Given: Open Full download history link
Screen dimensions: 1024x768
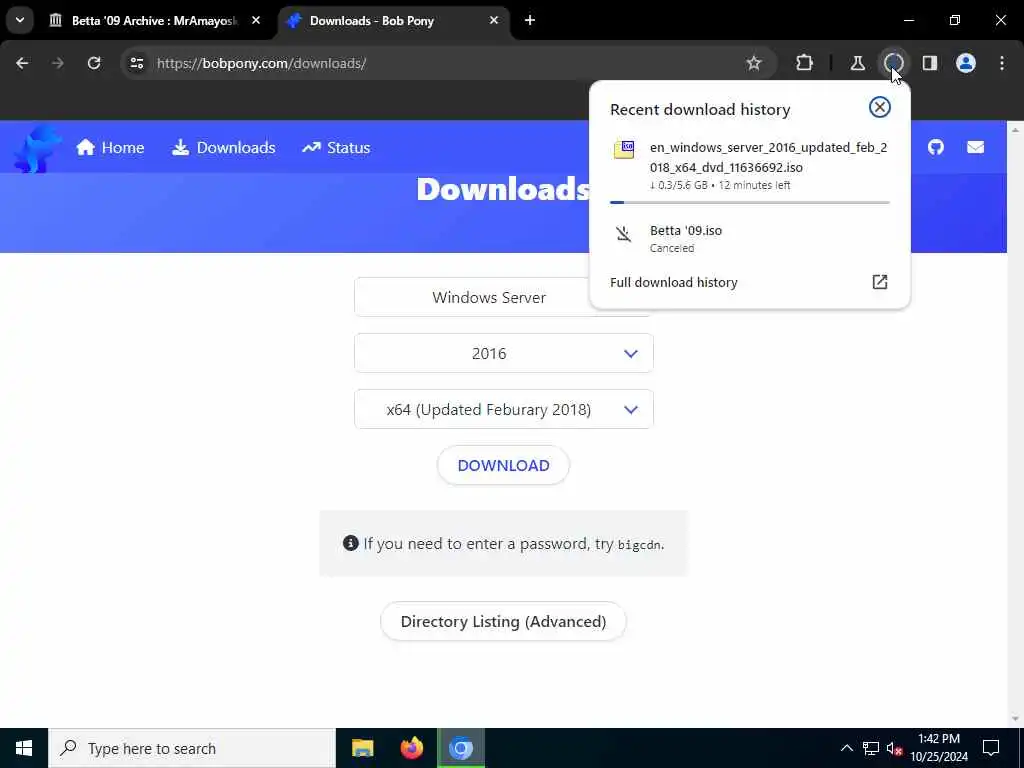Looking at the screenshot, I should [673, 282].
